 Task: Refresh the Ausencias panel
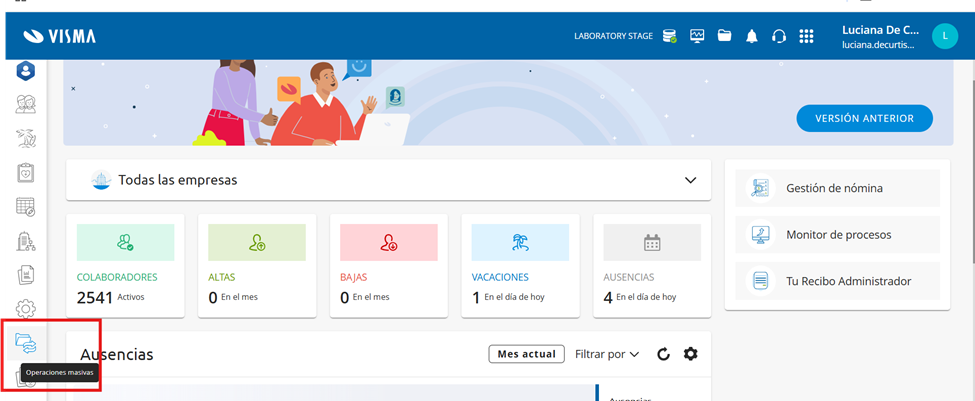663,354
